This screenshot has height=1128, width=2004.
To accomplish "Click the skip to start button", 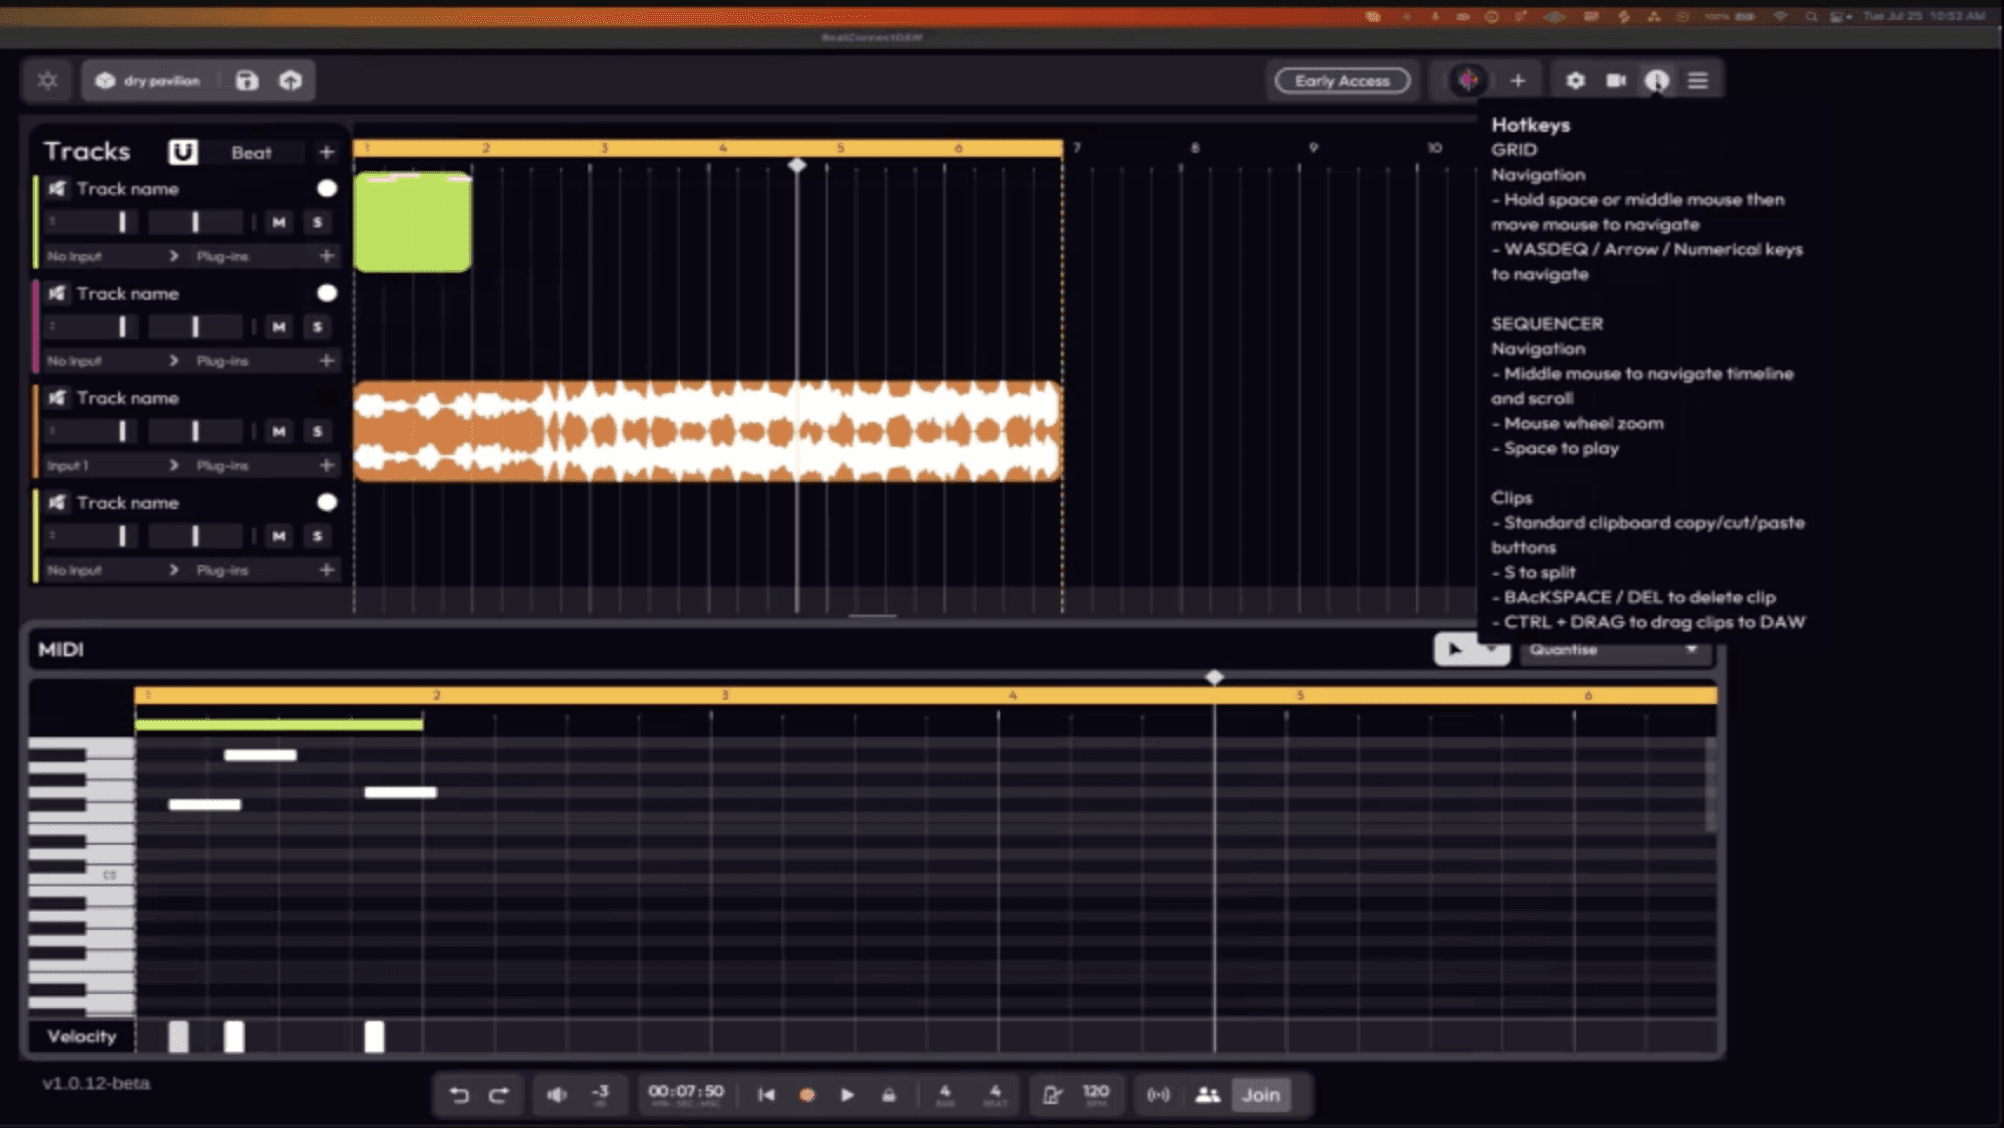I will (766, 1095).
